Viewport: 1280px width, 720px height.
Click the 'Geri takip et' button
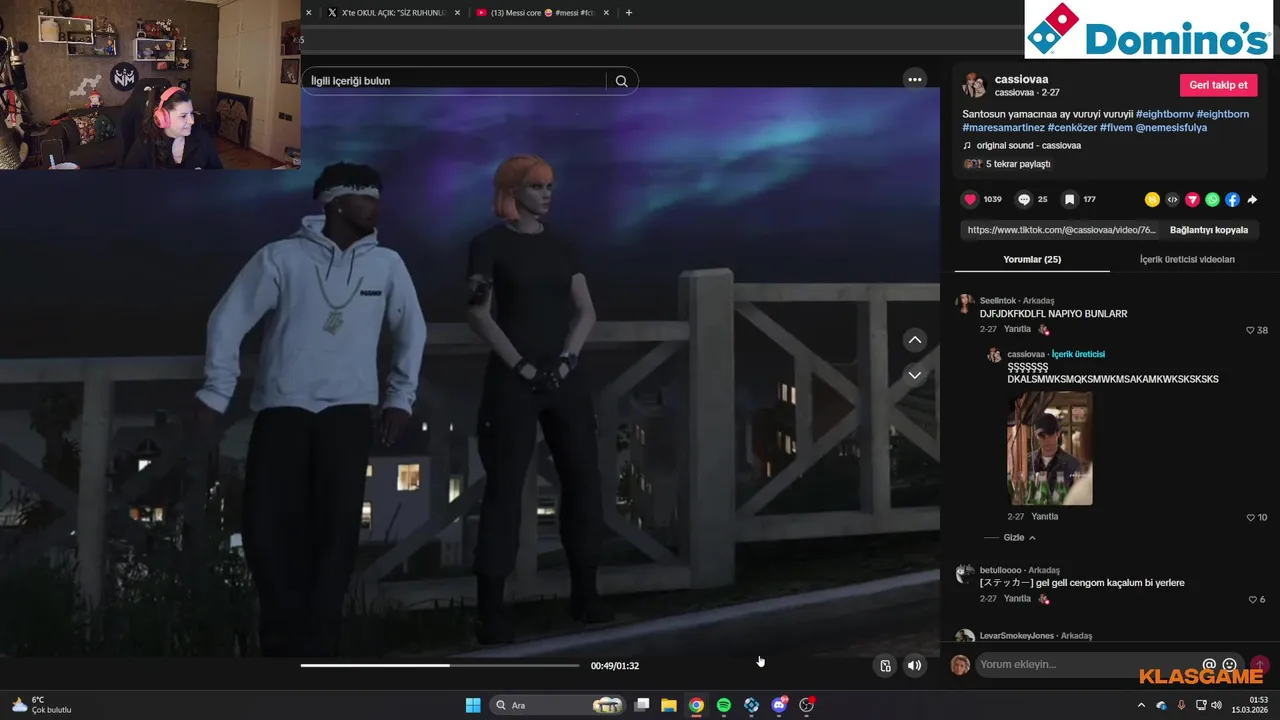pos(1218,85)
